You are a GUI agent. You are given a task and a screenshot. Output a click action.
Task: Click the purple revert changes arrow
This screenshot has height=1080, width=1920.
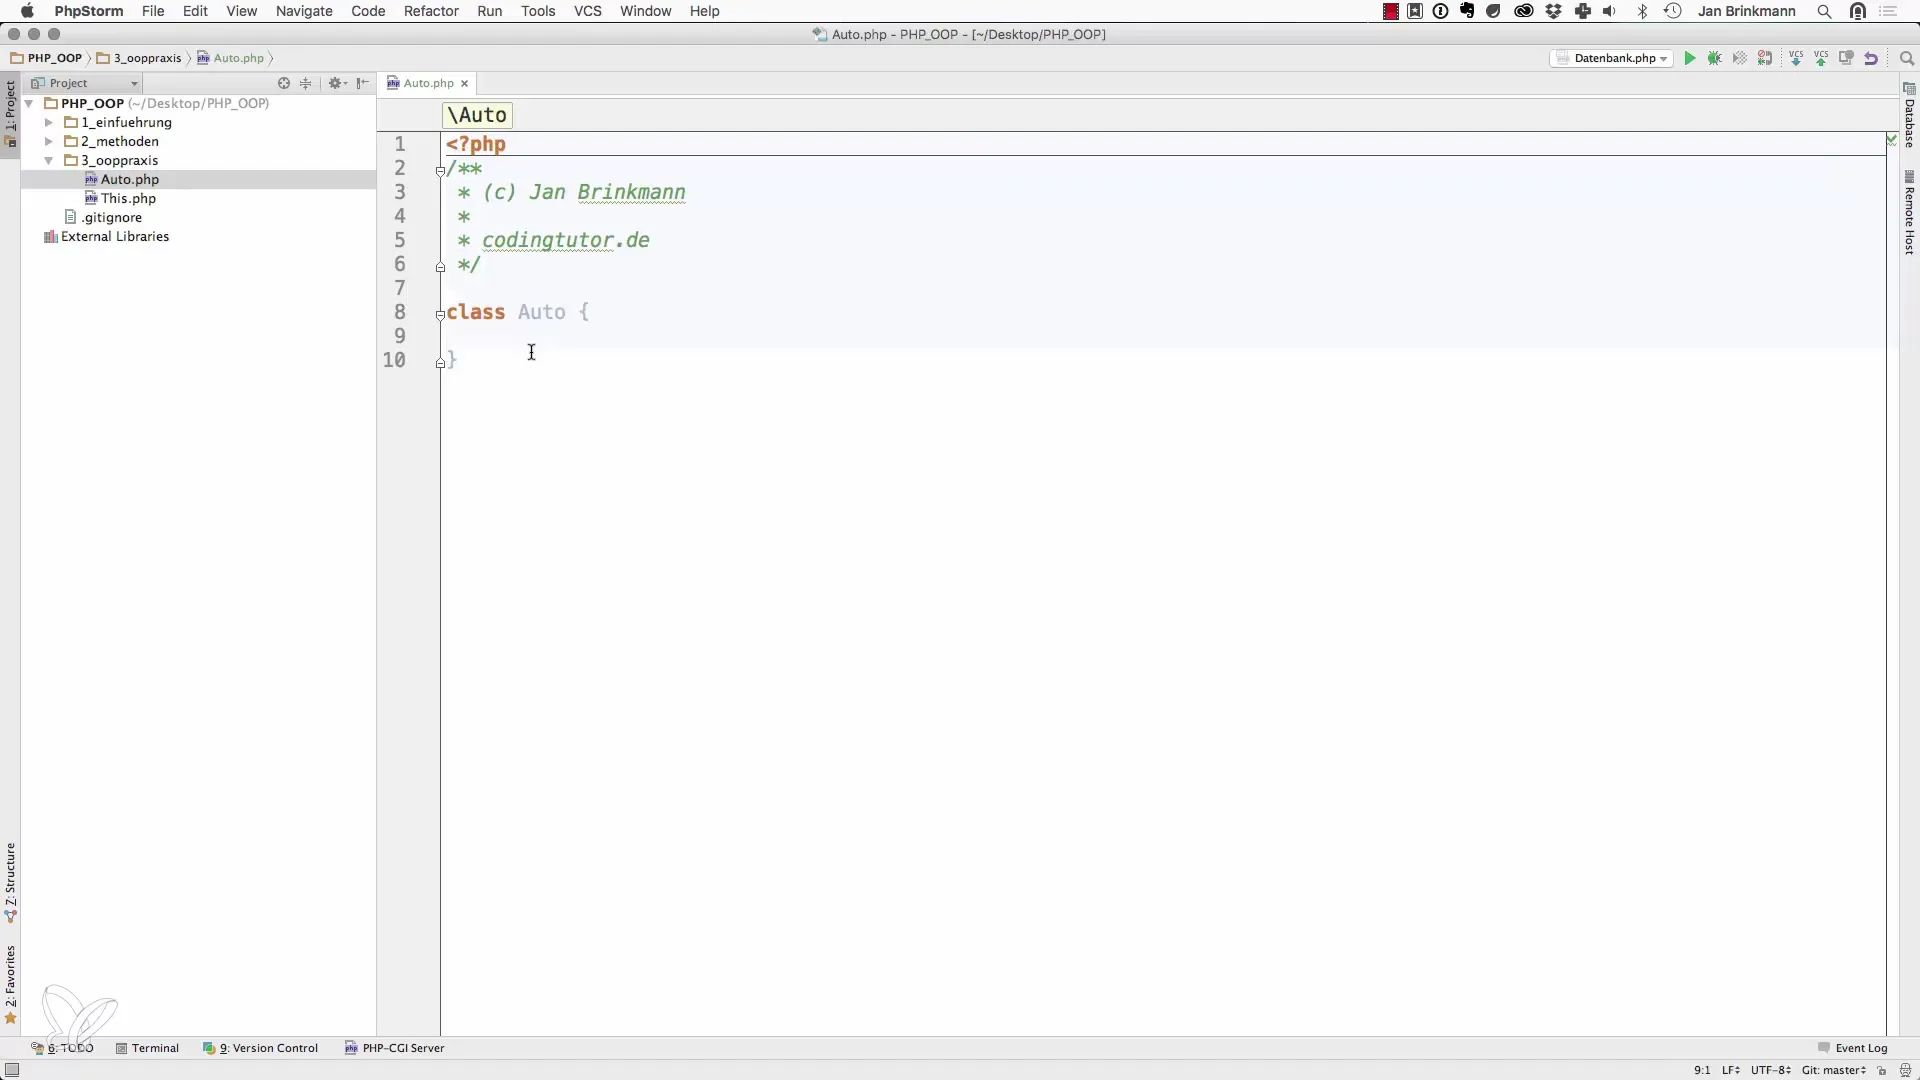tap(1871, 58)
